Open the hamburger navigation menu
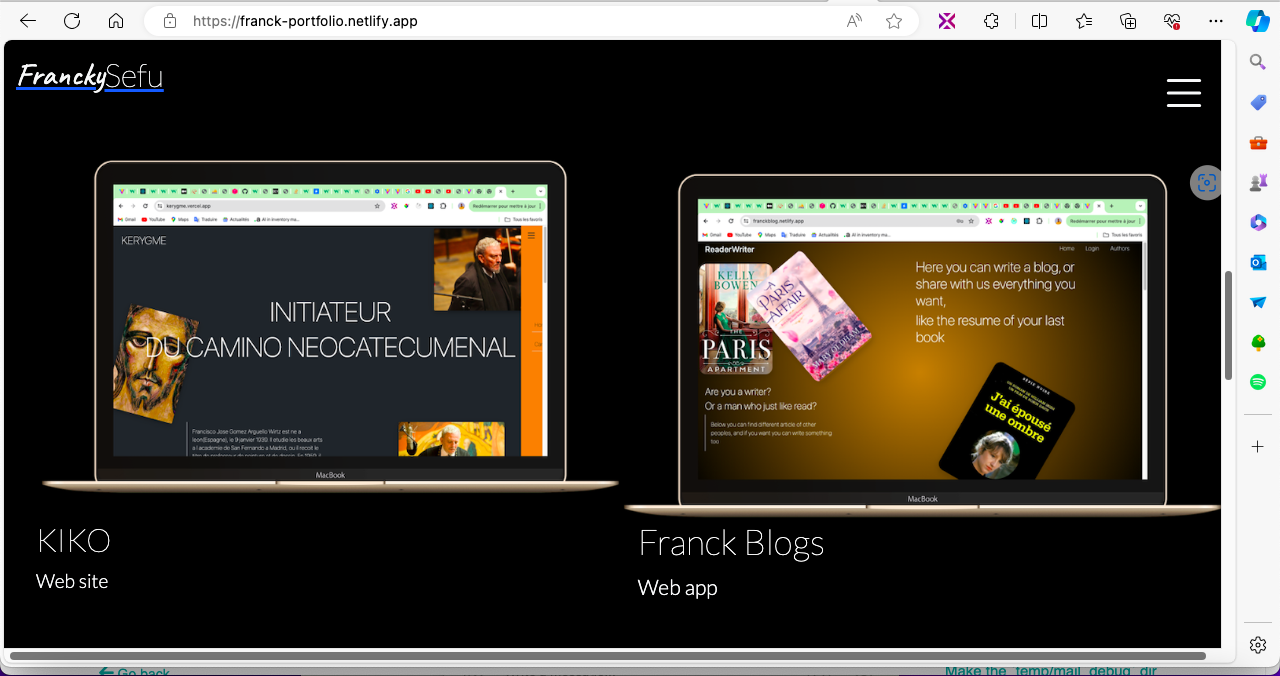Image resolution: width=1280 pixels, height=676 pixels. click(x=1183, y=92)
